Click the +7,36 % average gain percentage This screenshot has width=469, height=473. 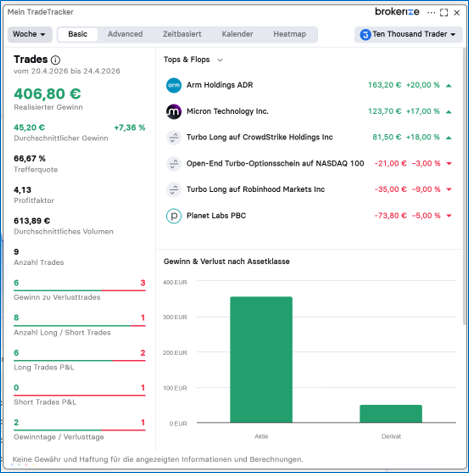[130, 128]
